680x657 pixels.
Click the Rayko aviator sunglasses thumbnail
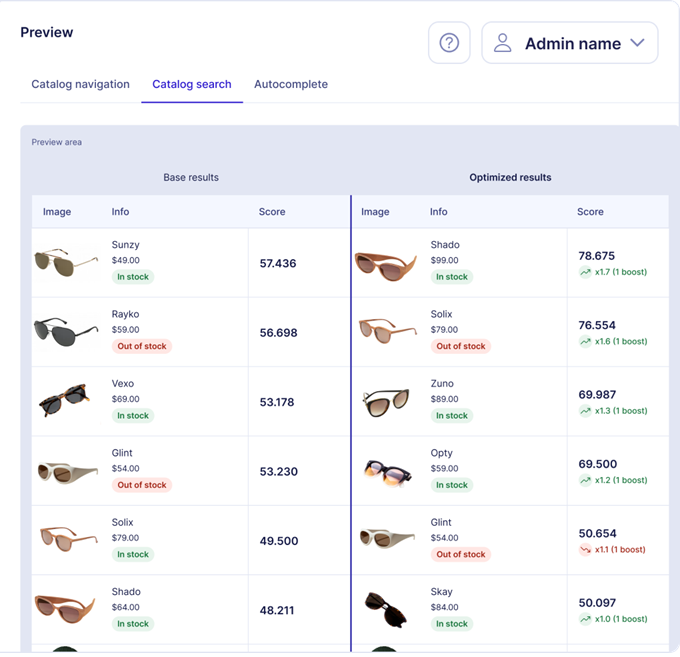(66, 332)
